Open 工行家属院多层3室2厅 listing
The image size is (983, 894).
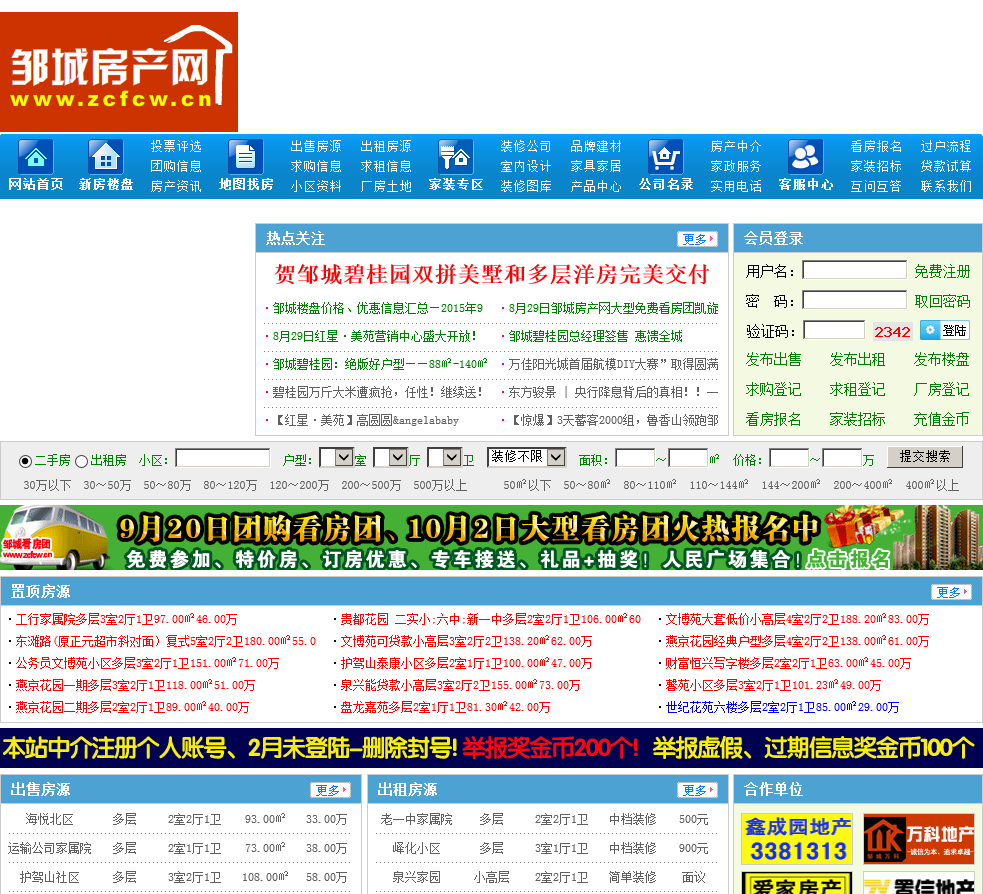click(126, 619)
